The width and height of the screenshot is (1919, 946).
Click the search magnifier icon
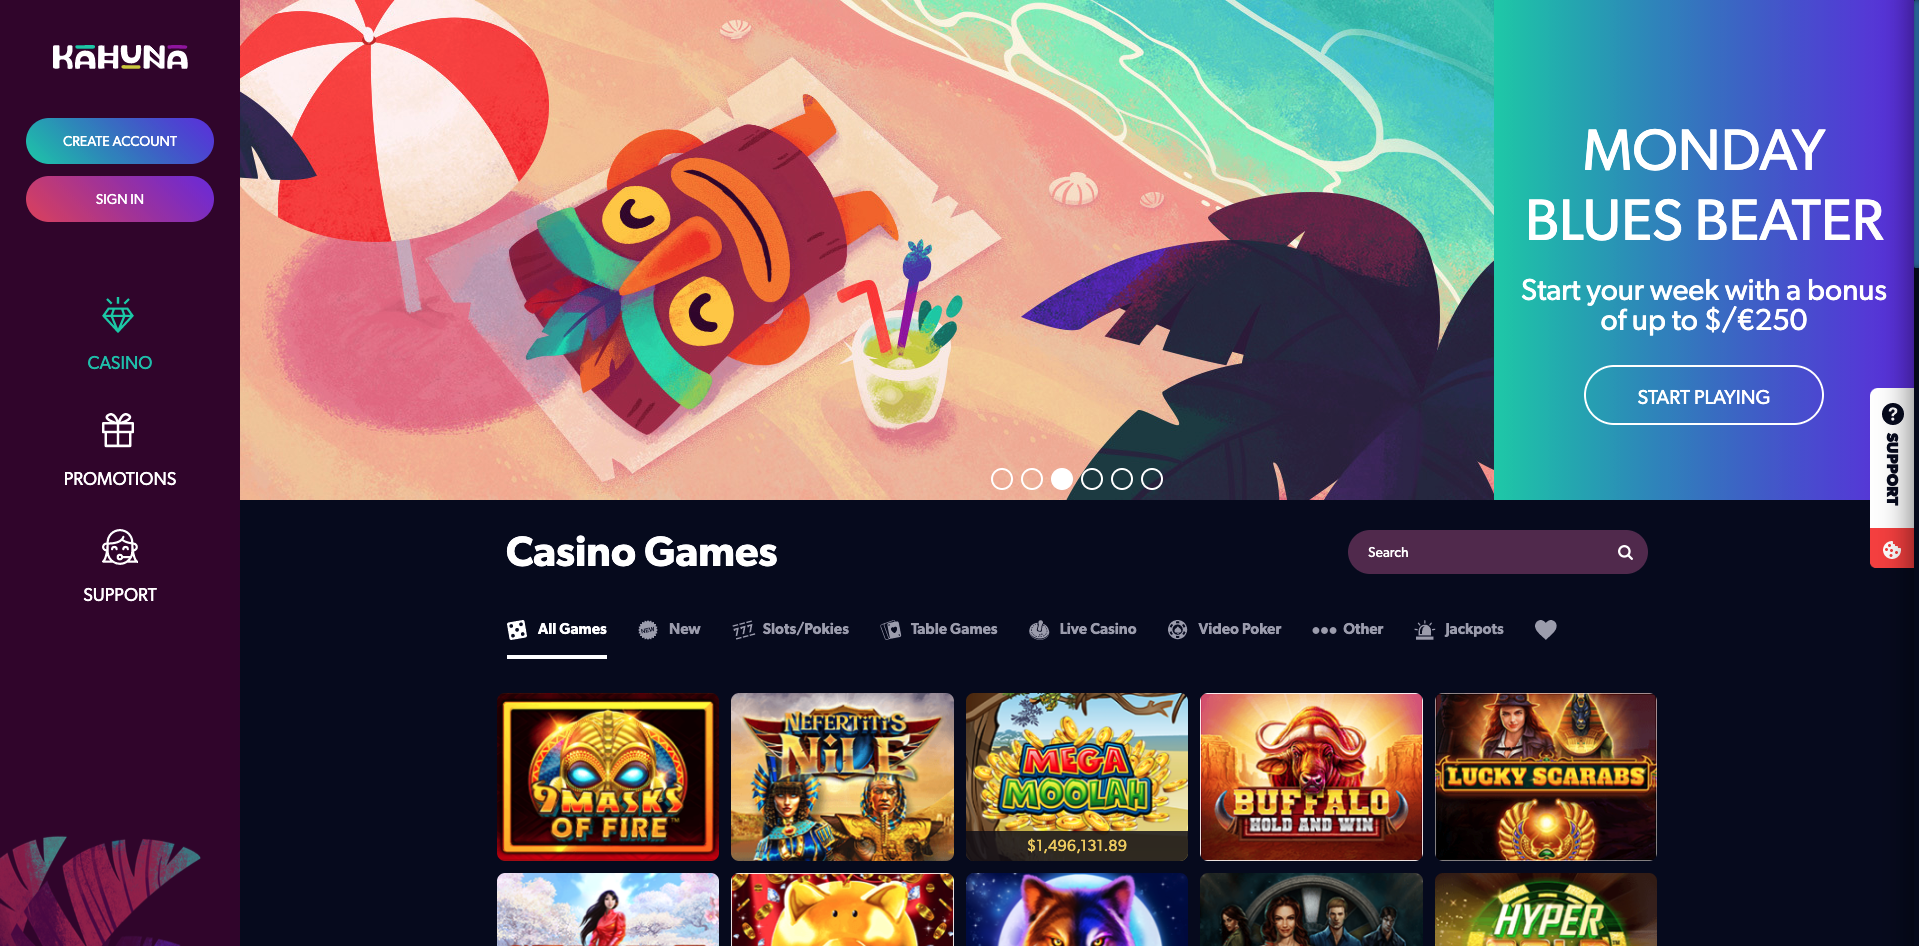(1625, 552)
